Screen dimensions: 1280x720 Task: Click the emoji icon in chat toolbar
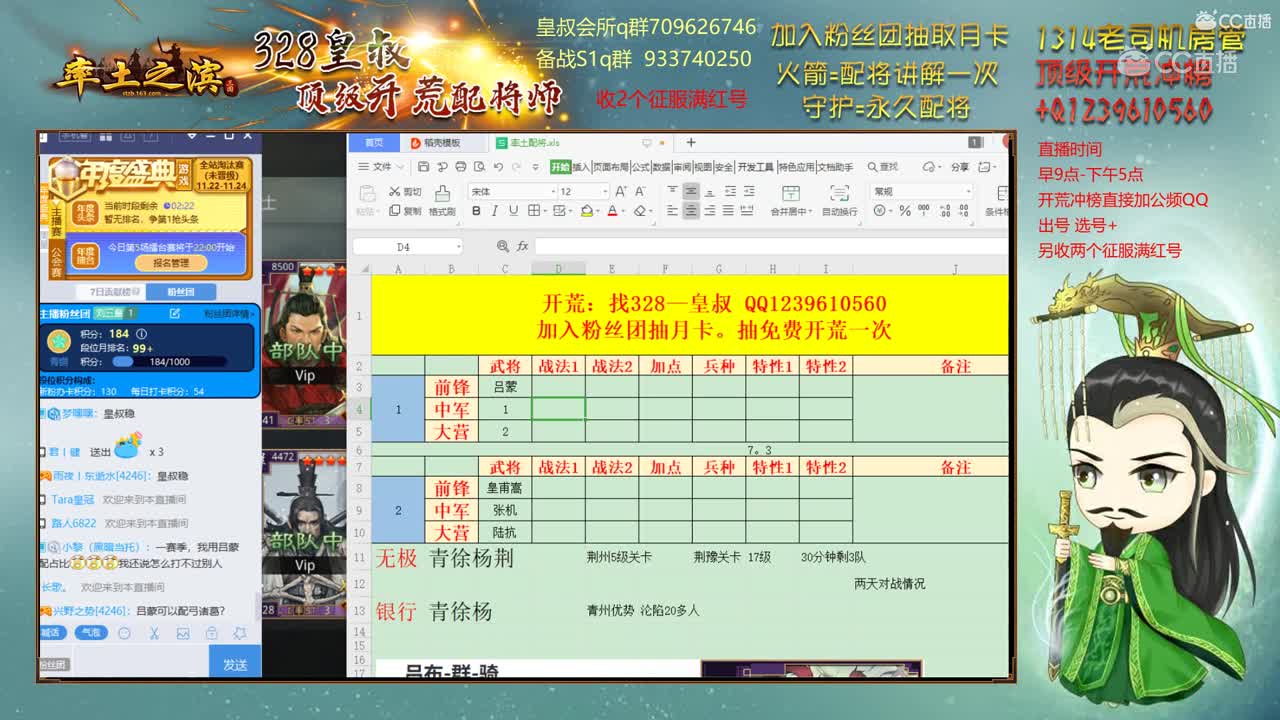click(x=124, y=633)
